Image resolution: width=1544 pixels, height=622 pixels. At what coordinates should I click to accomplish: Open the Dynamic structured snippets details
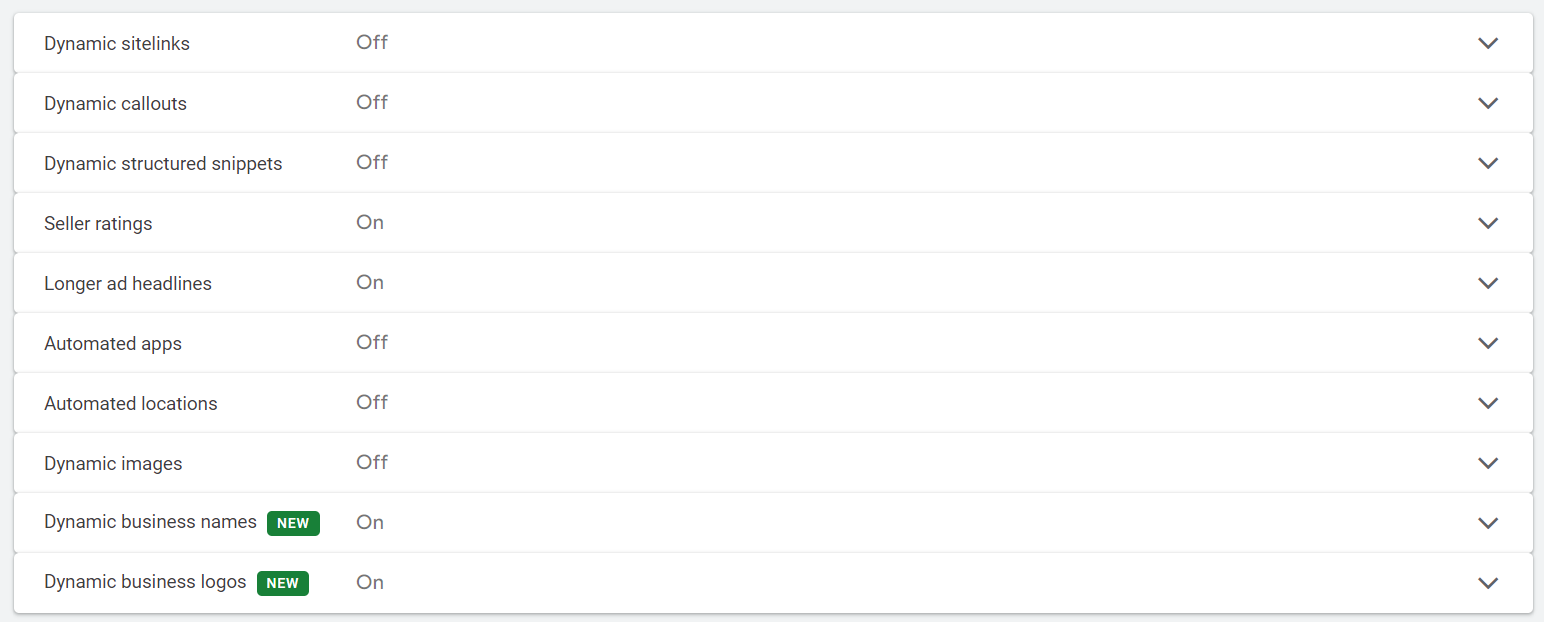(x=1488, y=163)
